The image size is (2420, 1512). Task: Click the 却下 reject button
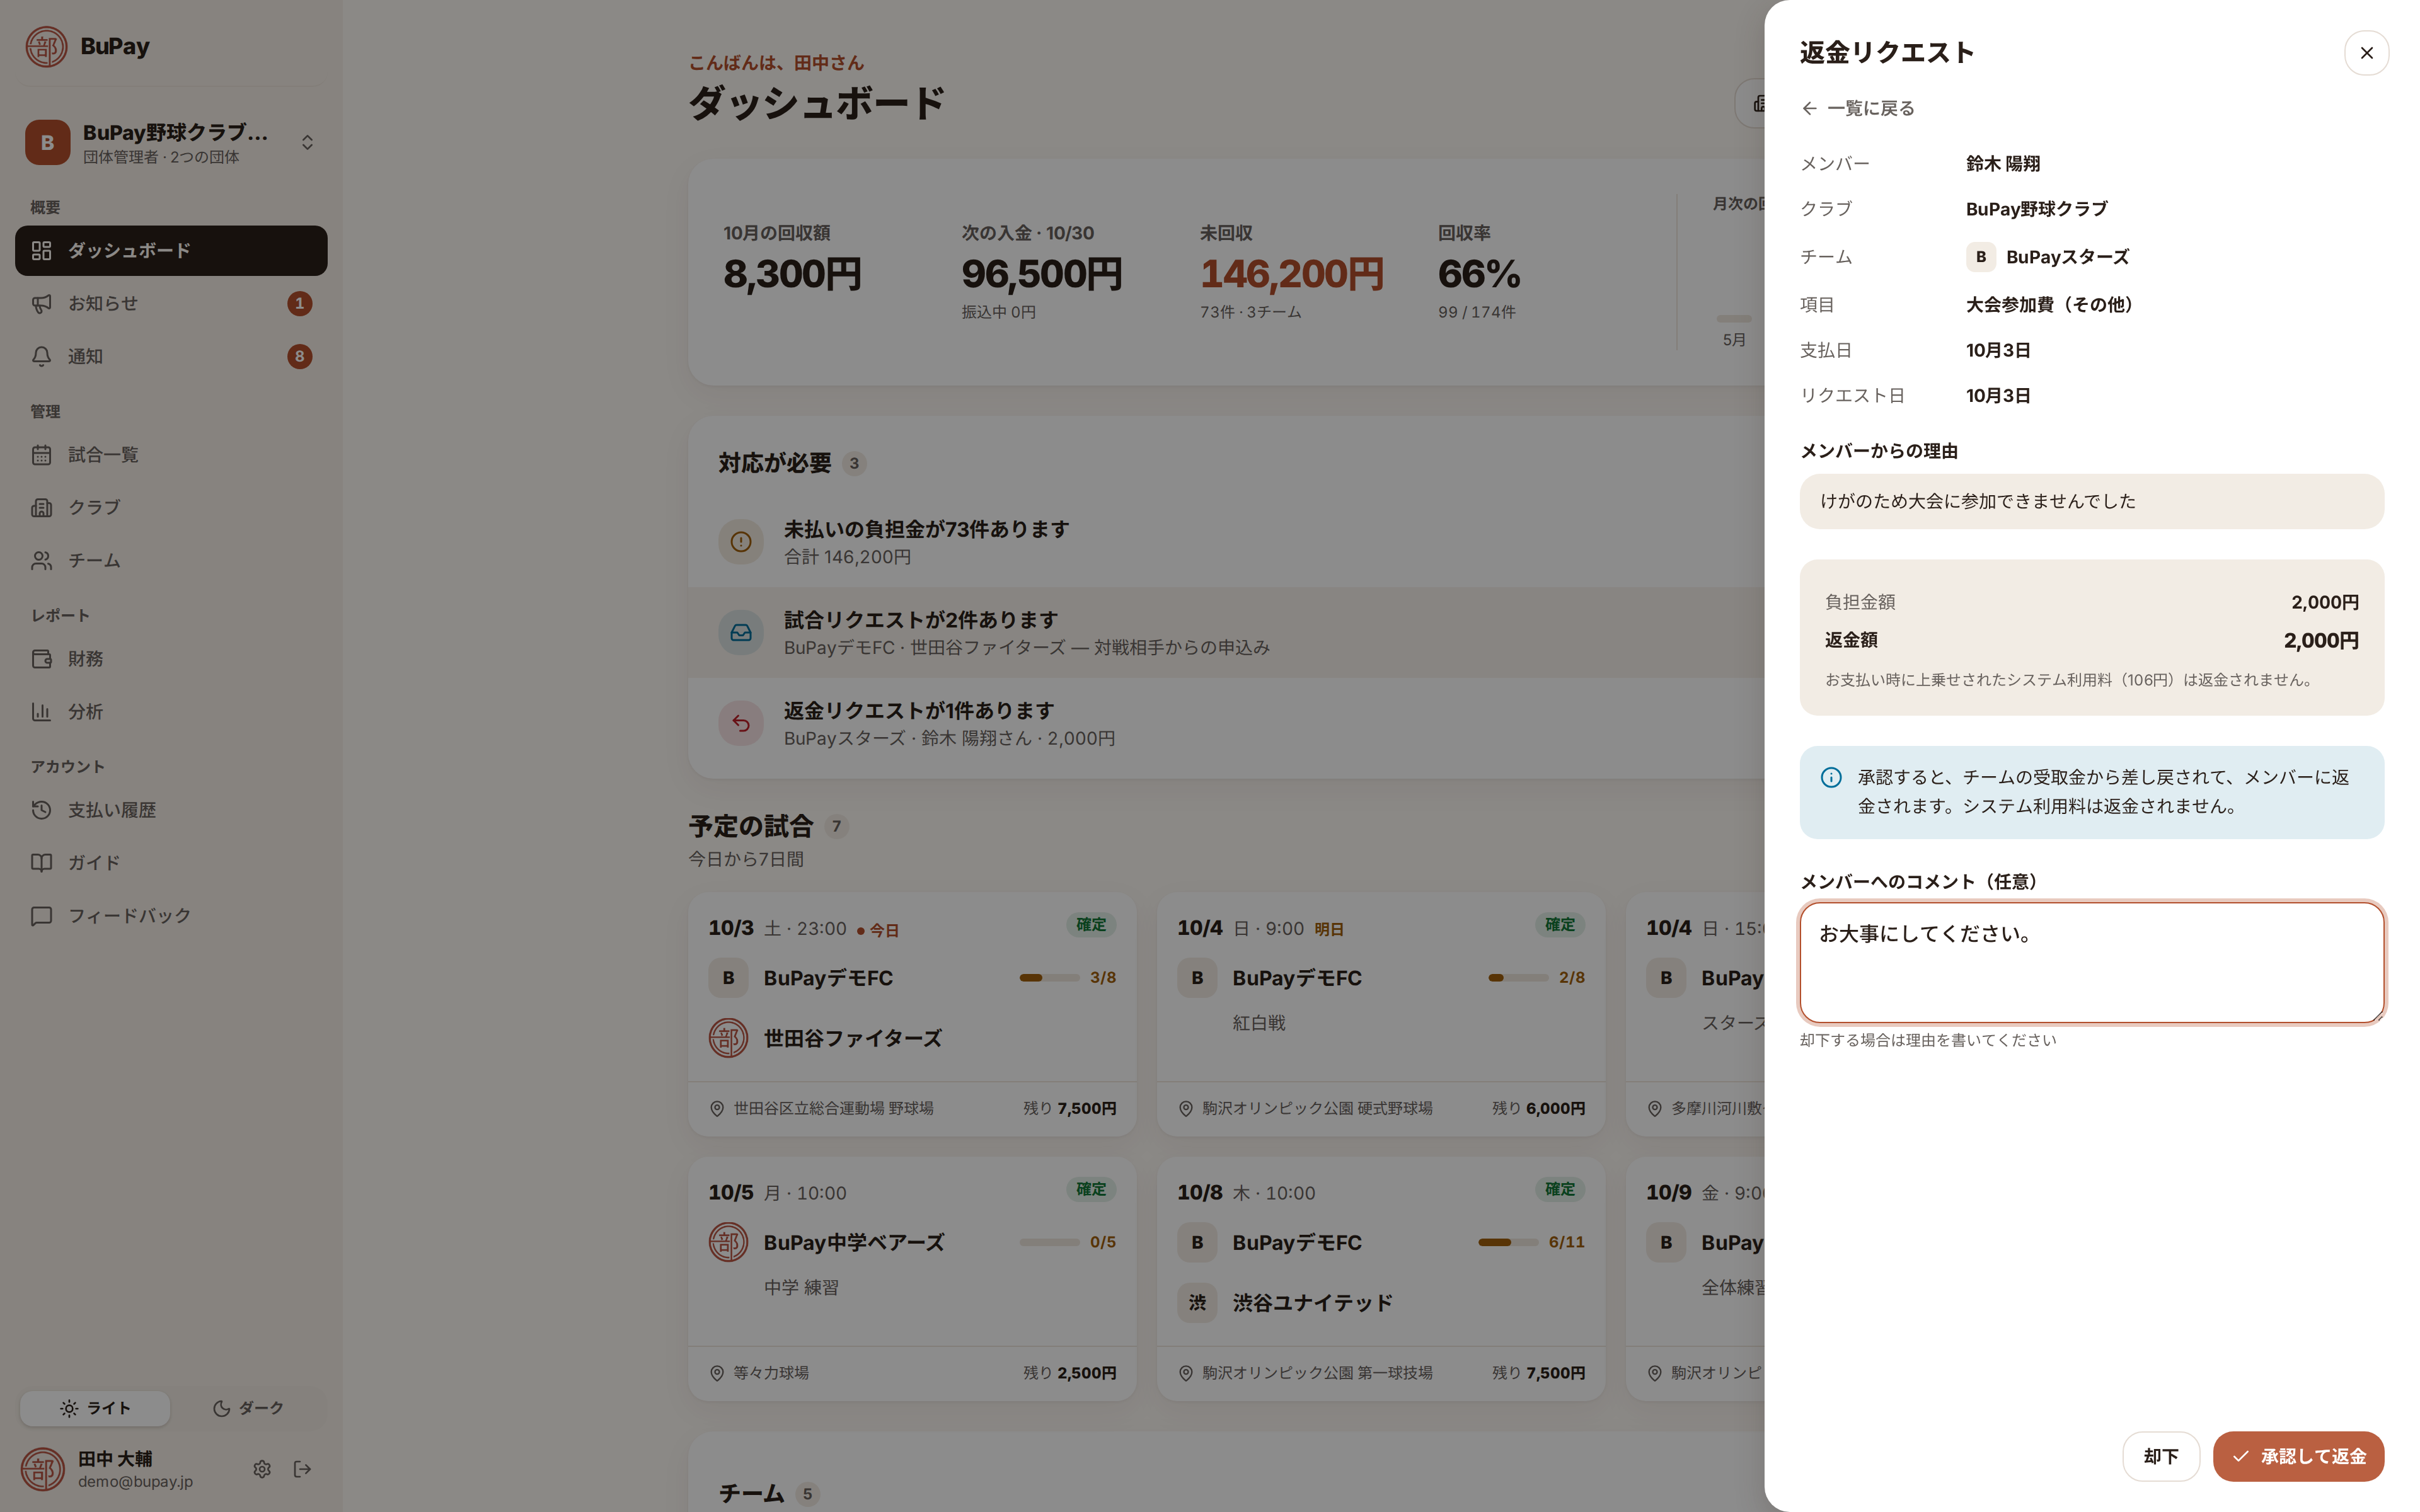[x=2160, y=1456]
